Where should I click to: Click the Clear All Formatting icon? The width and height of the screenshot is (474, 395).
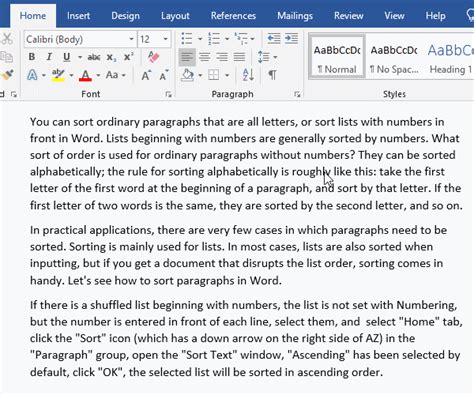[153, 57]
